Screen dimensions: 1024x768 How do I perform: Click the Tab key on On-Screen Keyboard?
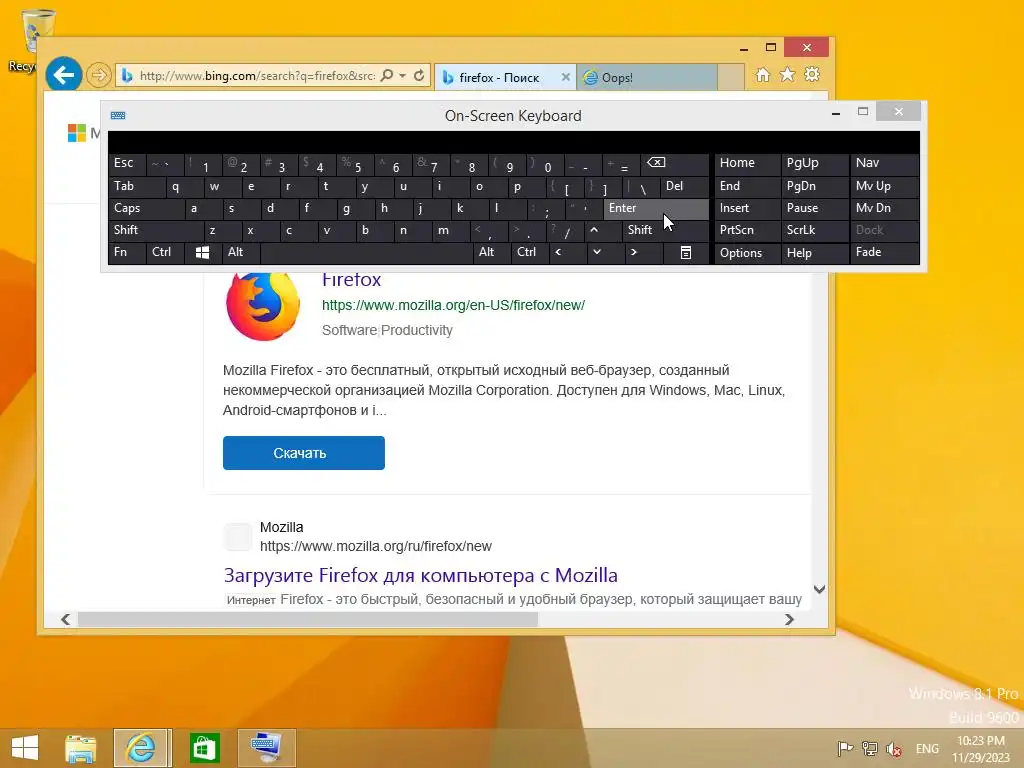137,186
